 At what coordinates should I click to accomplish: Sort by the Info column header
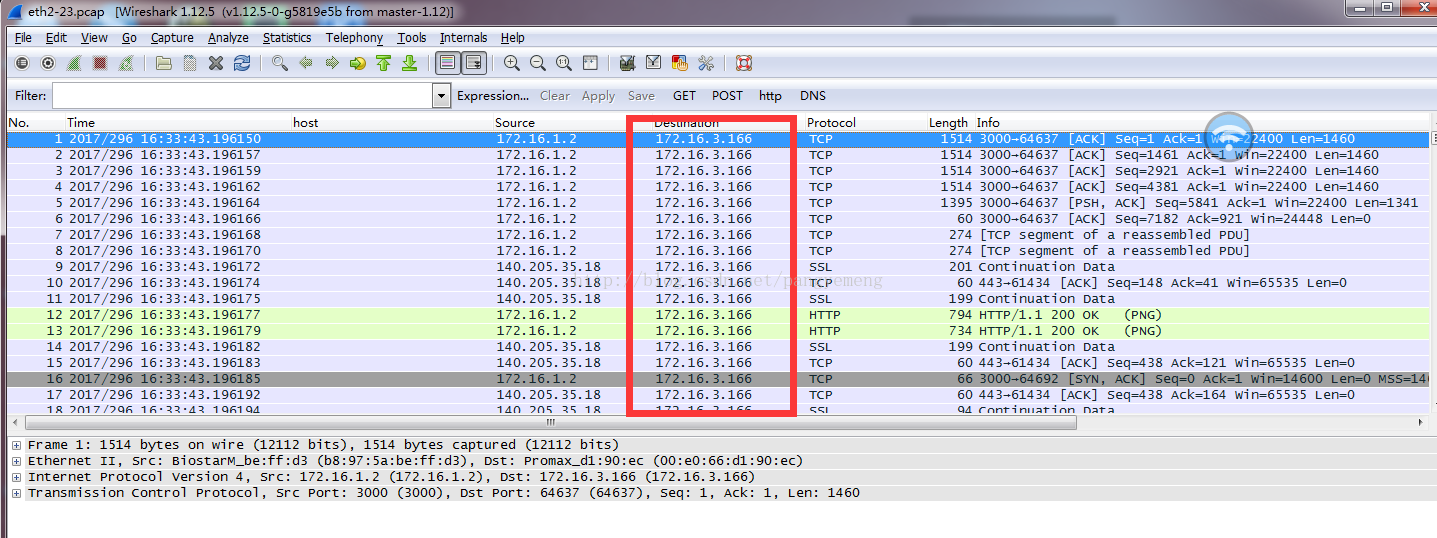[988, 123]
